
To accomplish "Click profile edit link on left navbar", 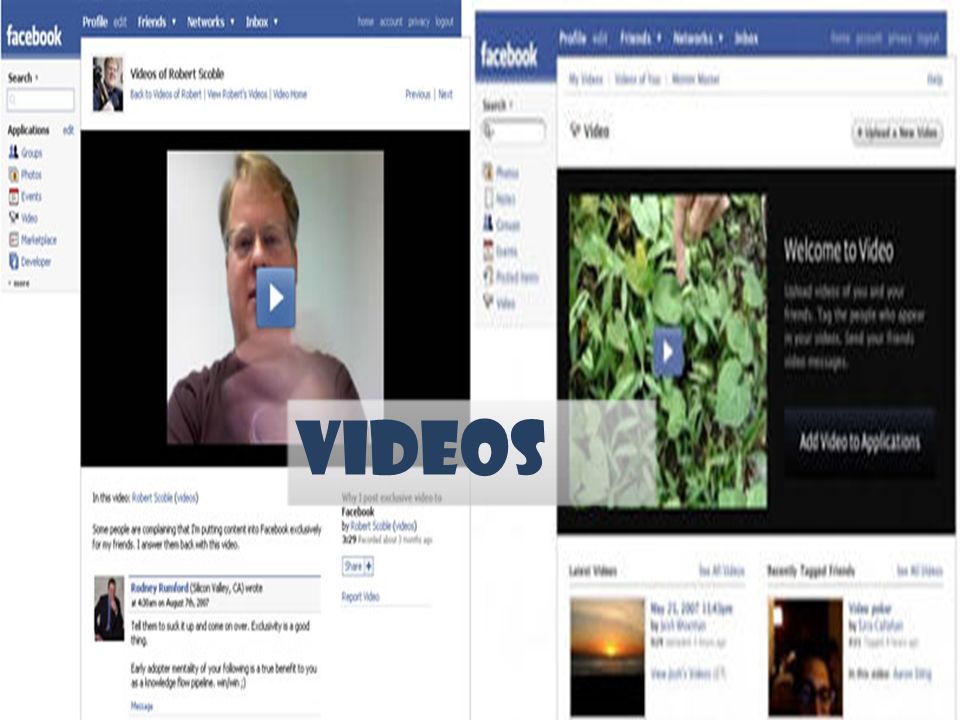I will pos(120,22).
